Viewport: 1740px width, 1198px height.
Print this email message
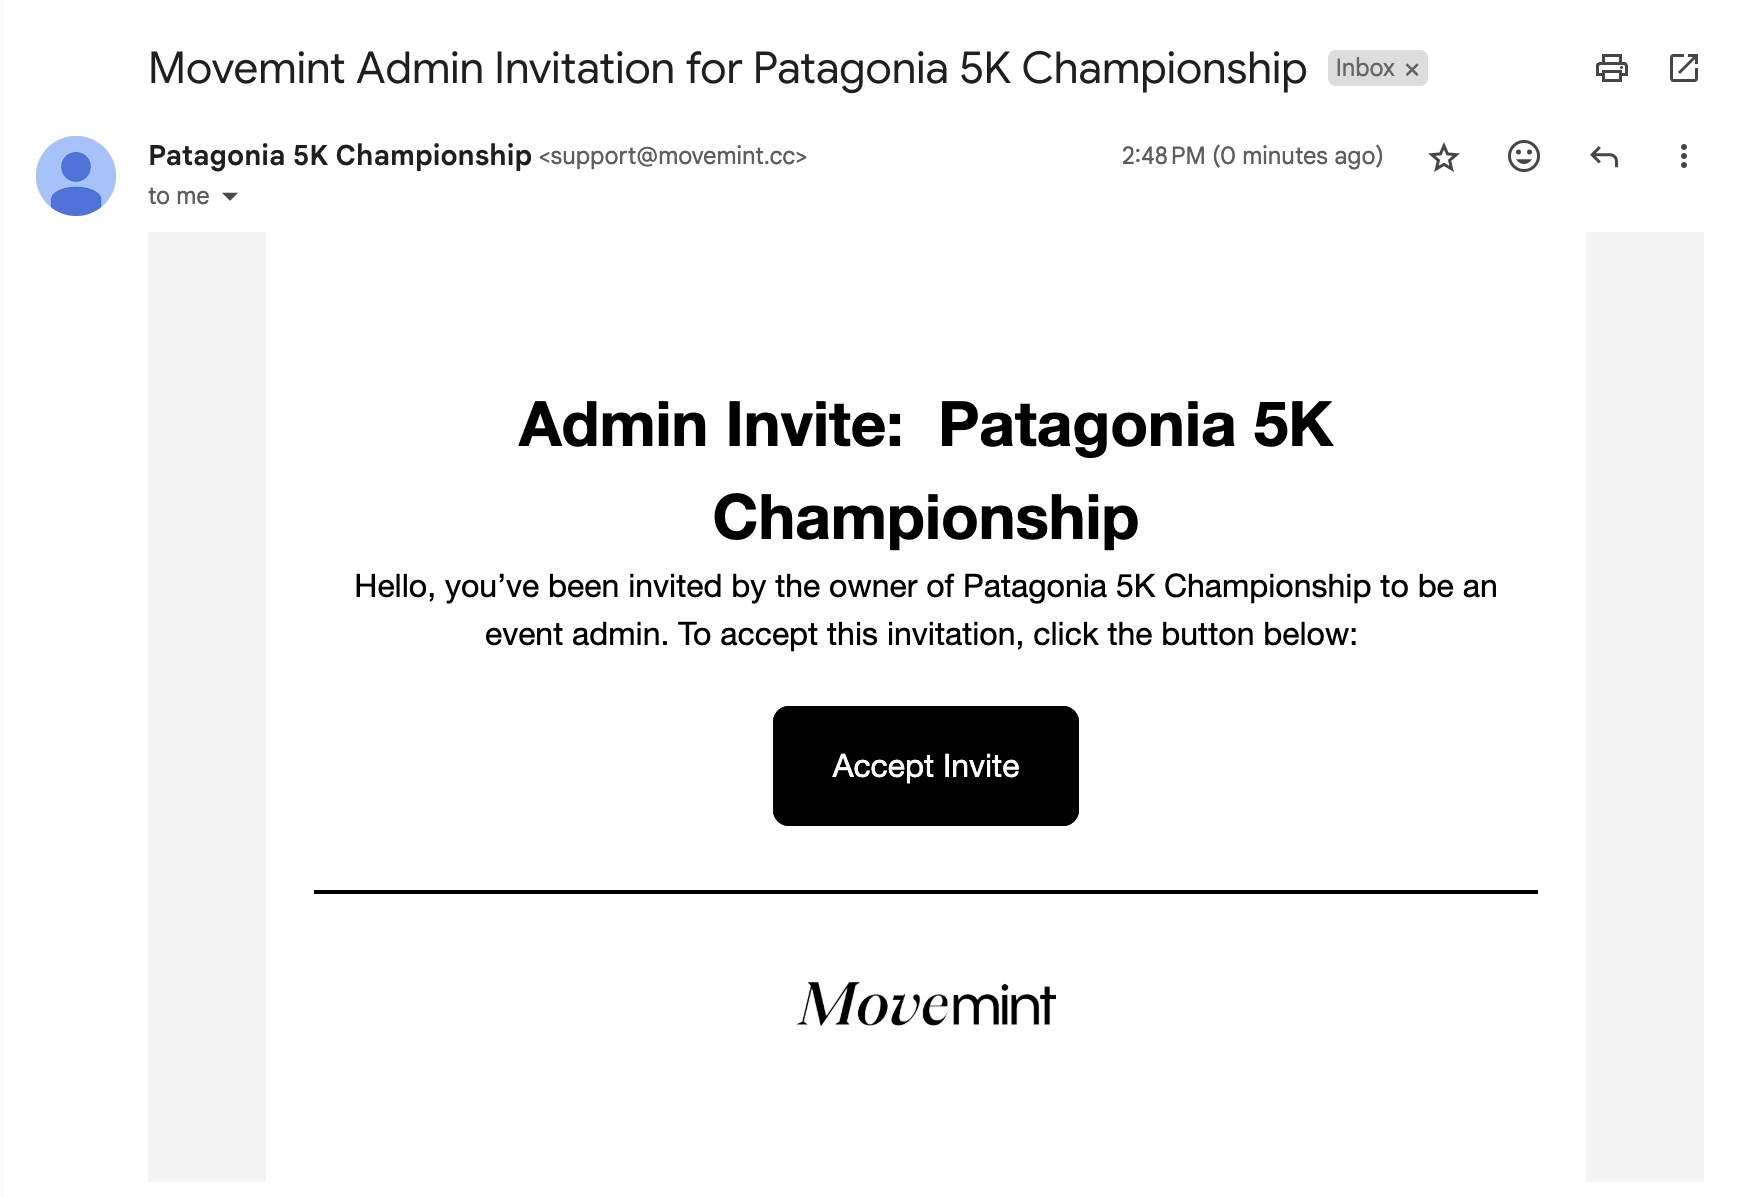[1611, 68]
